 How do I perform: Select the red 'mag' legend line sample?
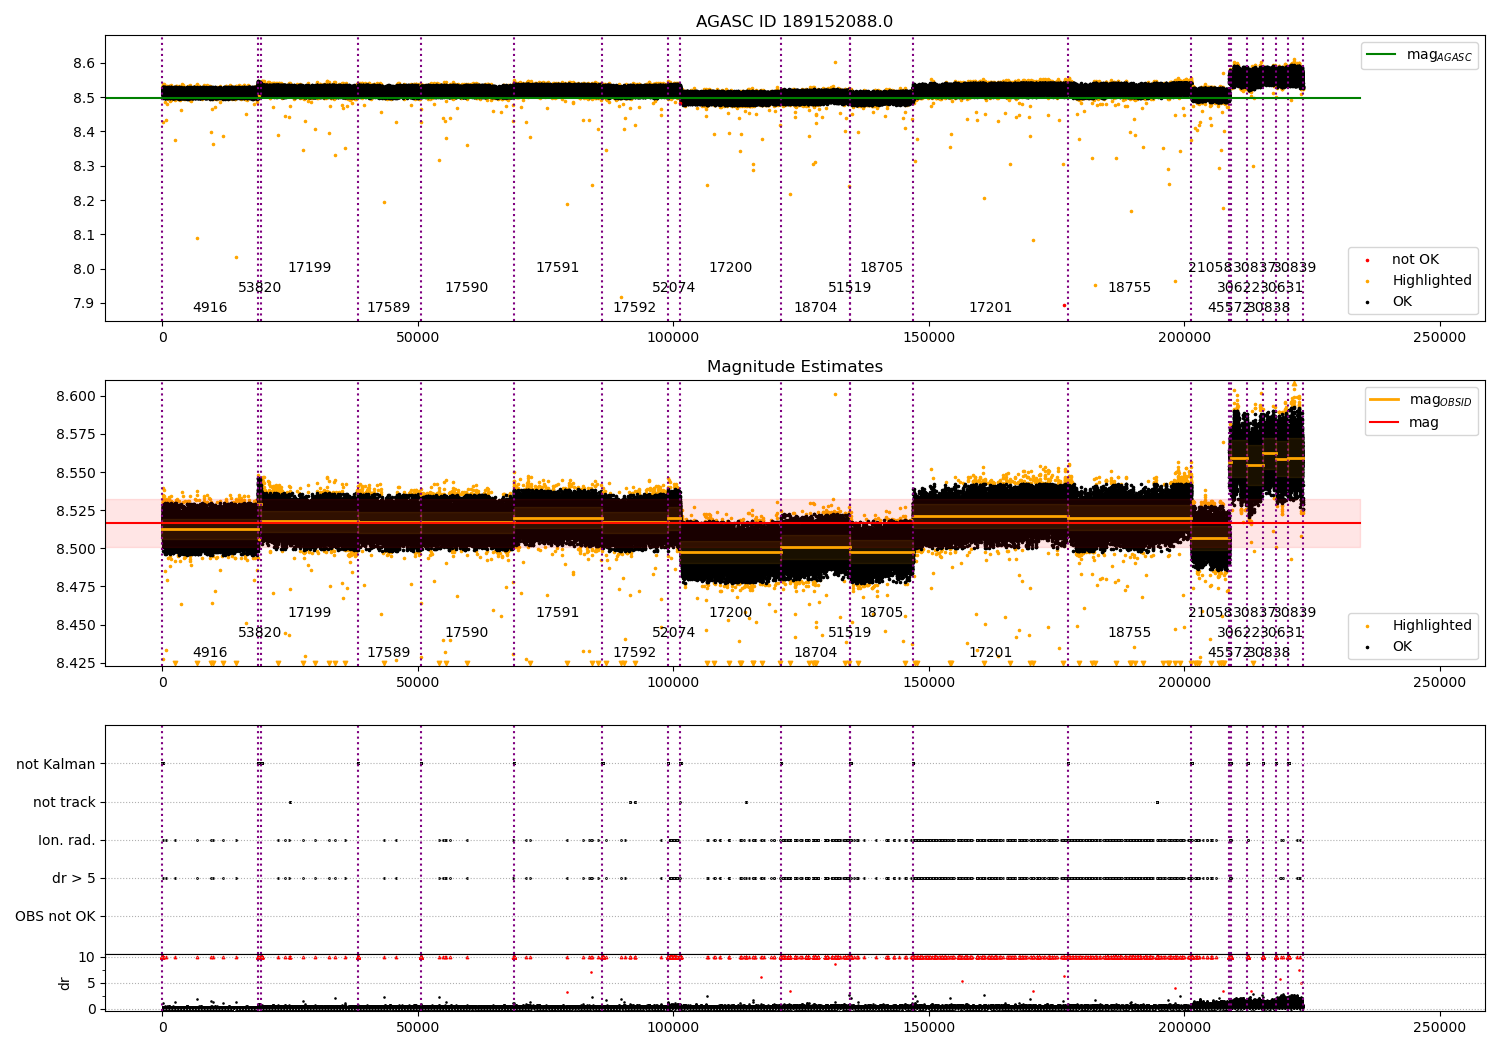click(x=1386, y=422)
